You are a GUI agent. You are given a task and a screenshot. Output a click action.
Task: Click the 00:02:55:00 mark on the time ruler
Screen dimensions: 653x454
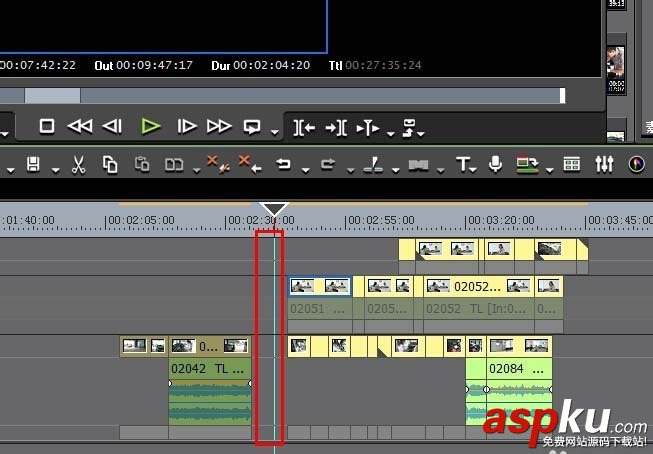[381, 220]
